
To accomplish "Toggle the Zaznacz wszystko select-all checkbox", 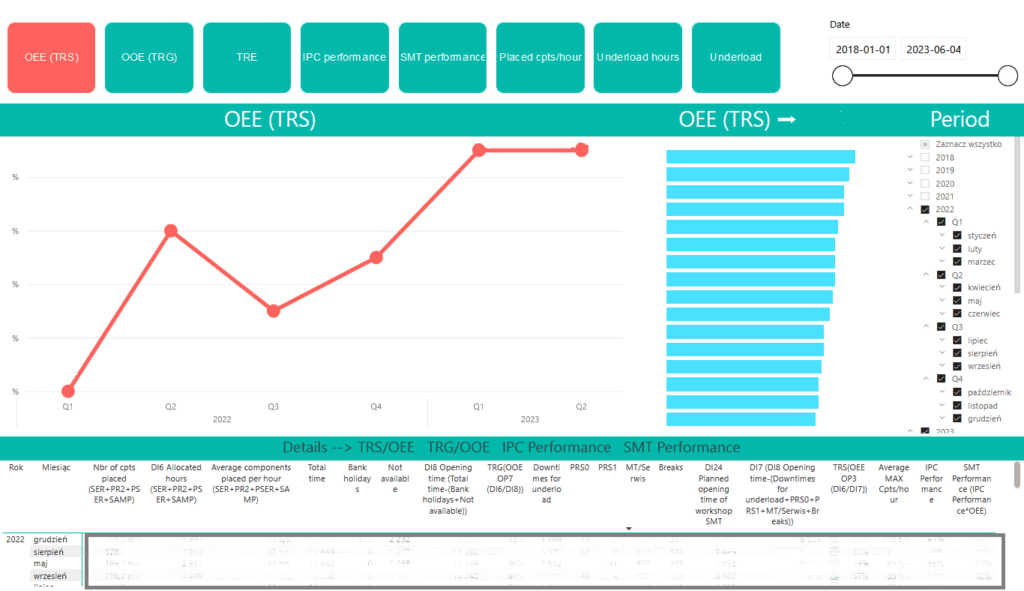I will 925,144.
